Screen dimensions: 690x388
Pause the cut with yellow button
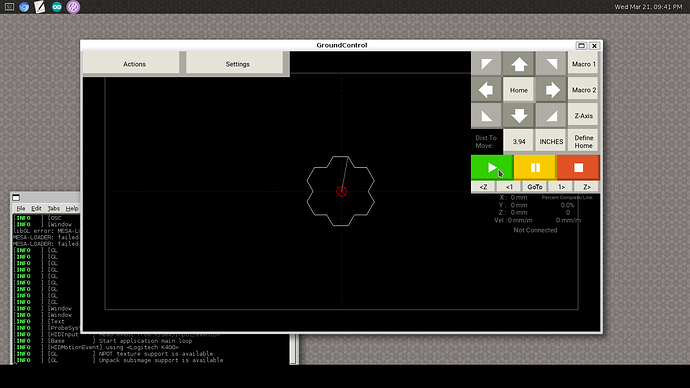535,168
